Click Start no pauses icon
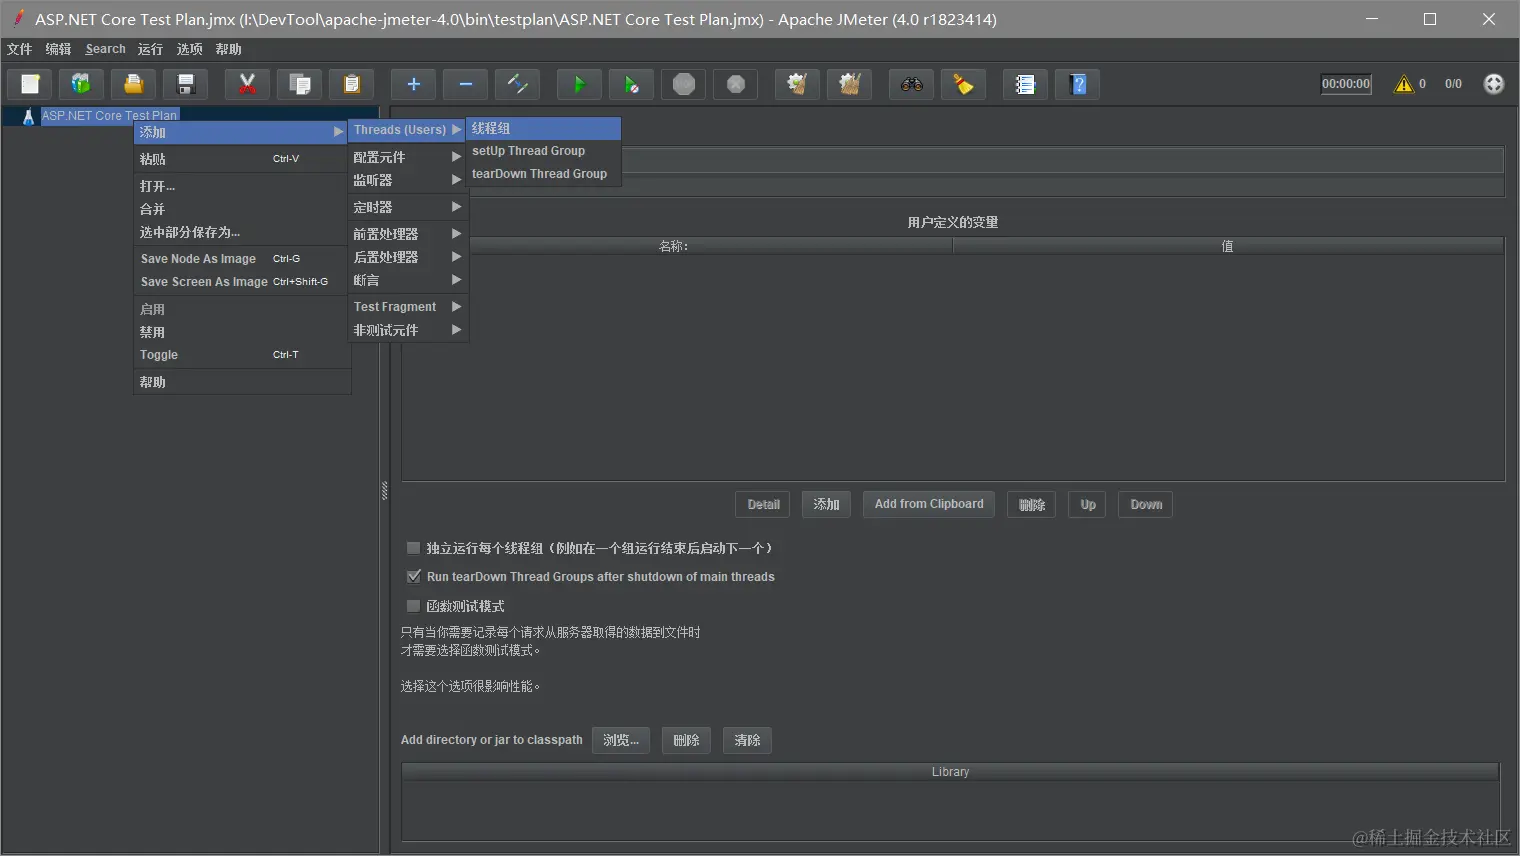Image resolution: width=1520 pixels, height=856 pixels. pos(631,85)
